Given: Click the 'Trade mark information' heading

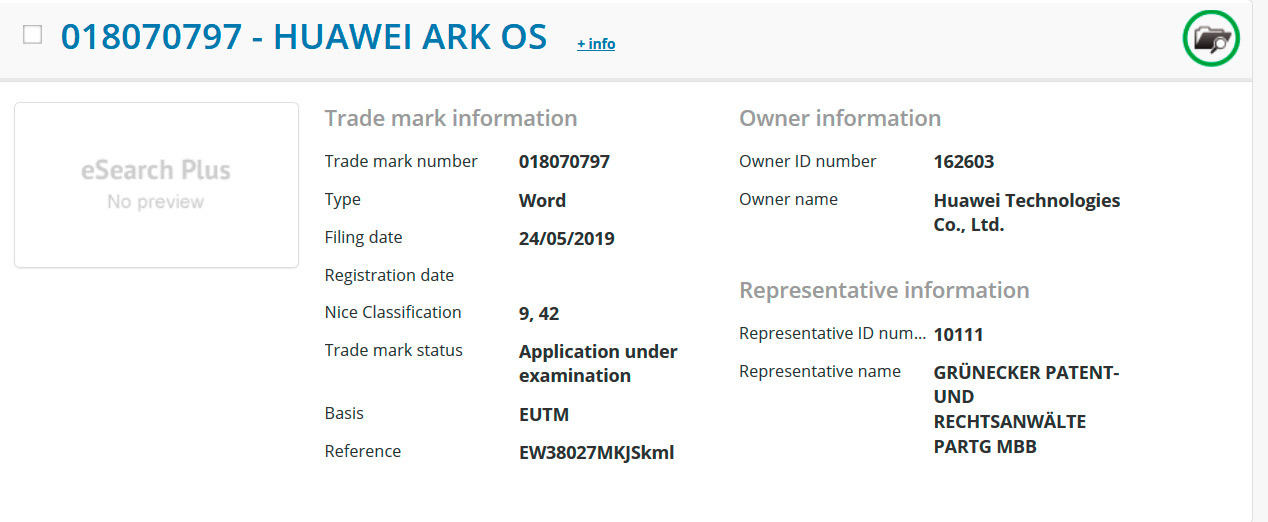Looking at the screenshot, I should (x=450, y=118).
